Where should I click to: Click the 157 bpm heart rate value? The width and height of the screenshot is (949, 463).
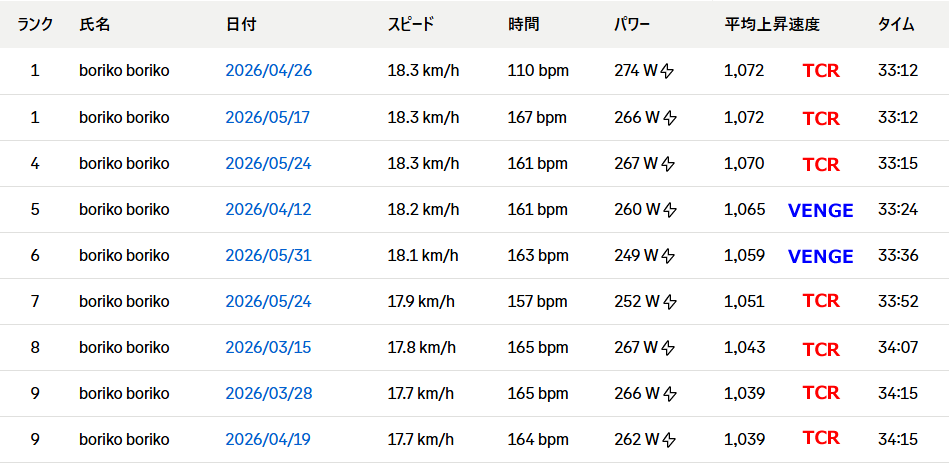tap(538, 301)
